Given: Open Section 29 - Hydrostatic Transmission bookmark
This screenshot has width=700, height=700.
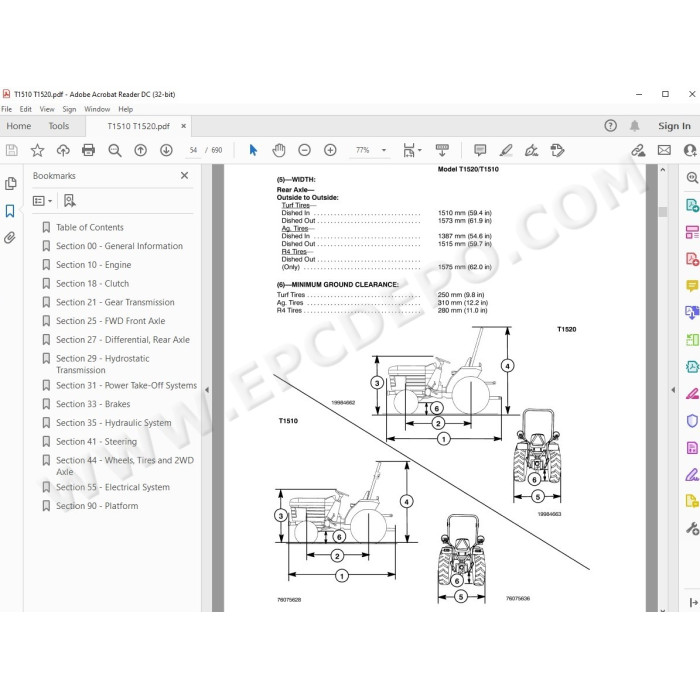Looking at the screenshot, I should [x=103, y=364].
